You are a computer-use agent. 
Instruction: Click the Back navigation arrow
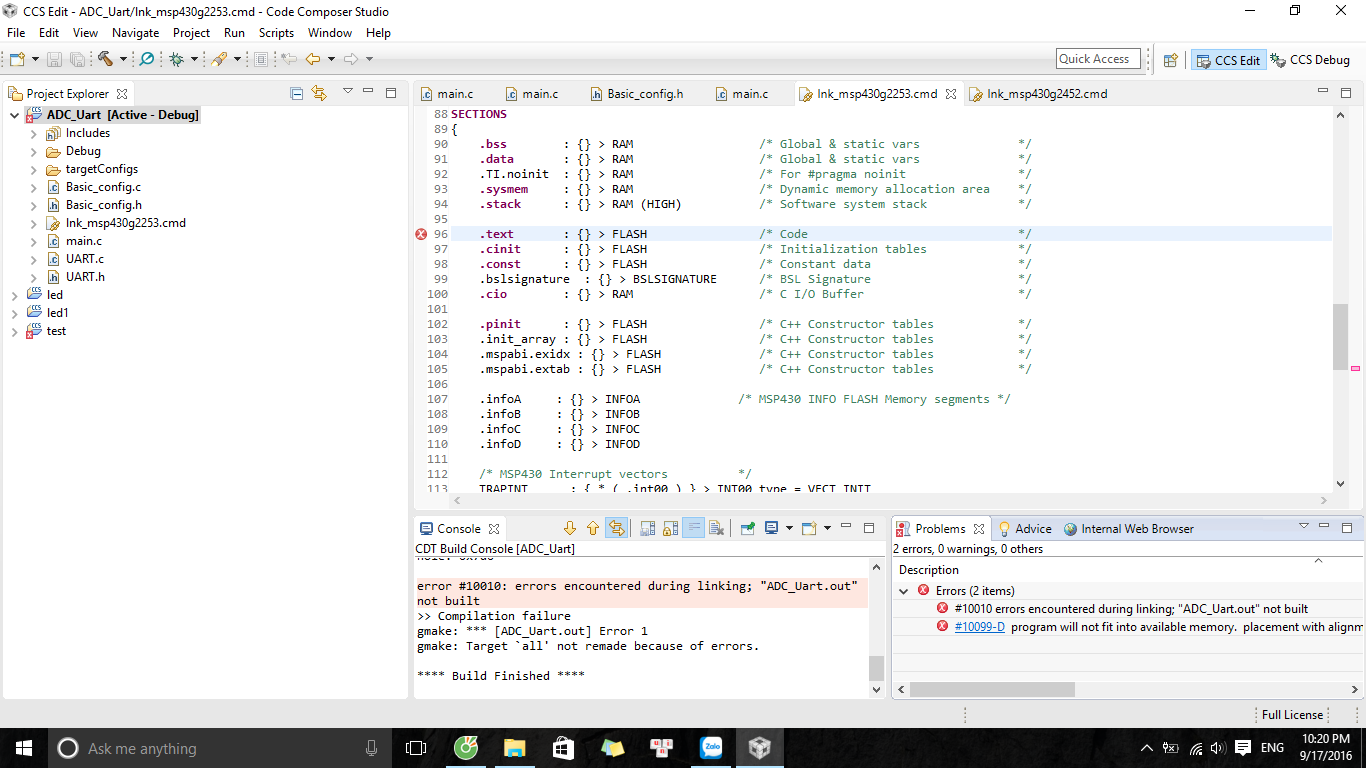[313, 59]
